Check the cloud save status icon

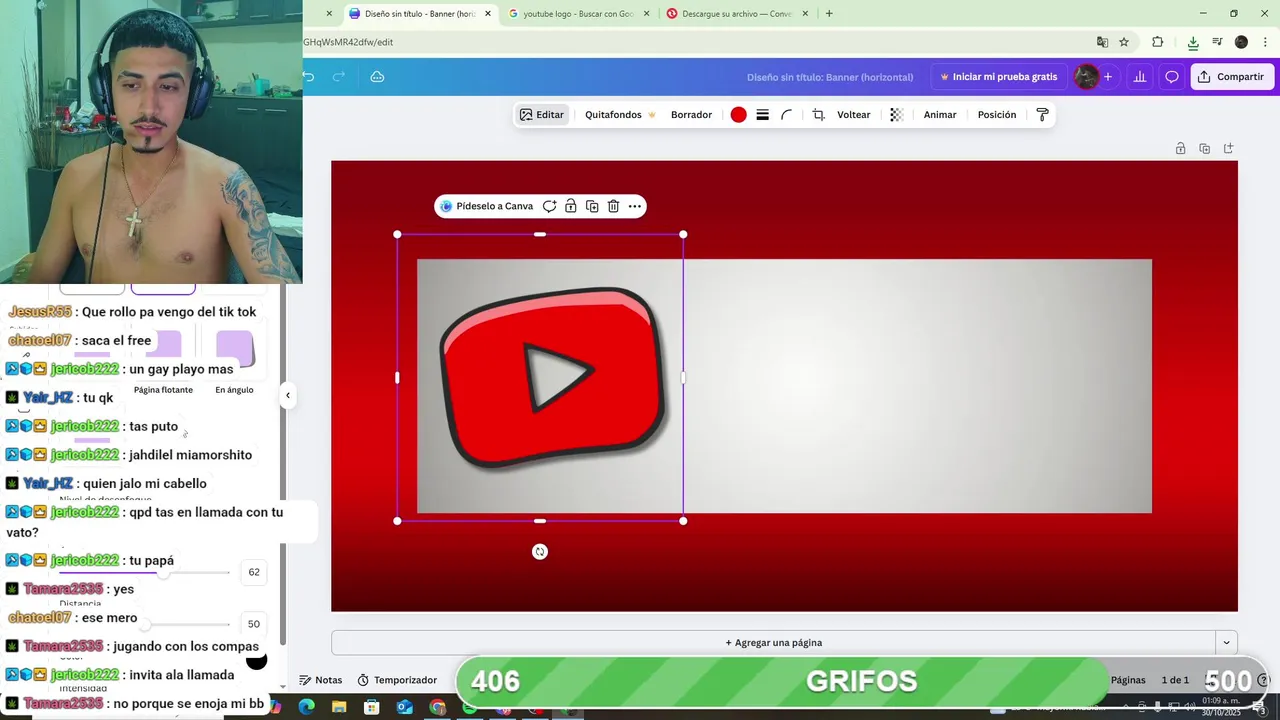pos(377,77)
